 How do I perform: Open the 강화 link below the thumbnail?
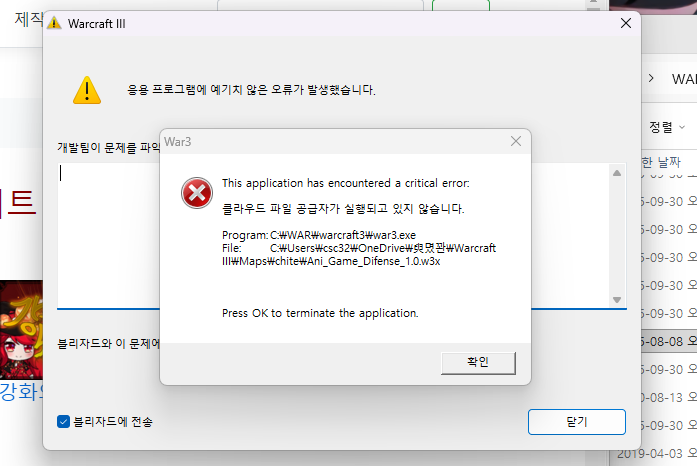[19, 389]
